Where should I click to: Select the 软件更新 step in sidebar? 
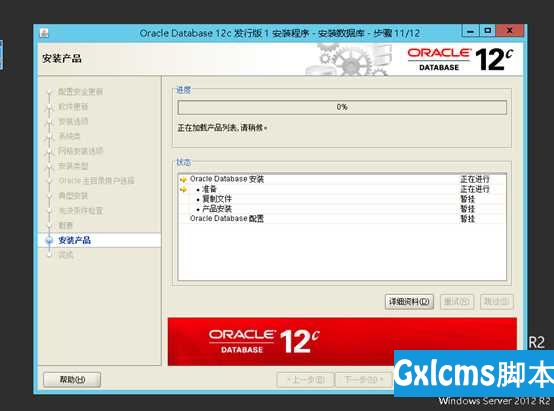point(73,107)
